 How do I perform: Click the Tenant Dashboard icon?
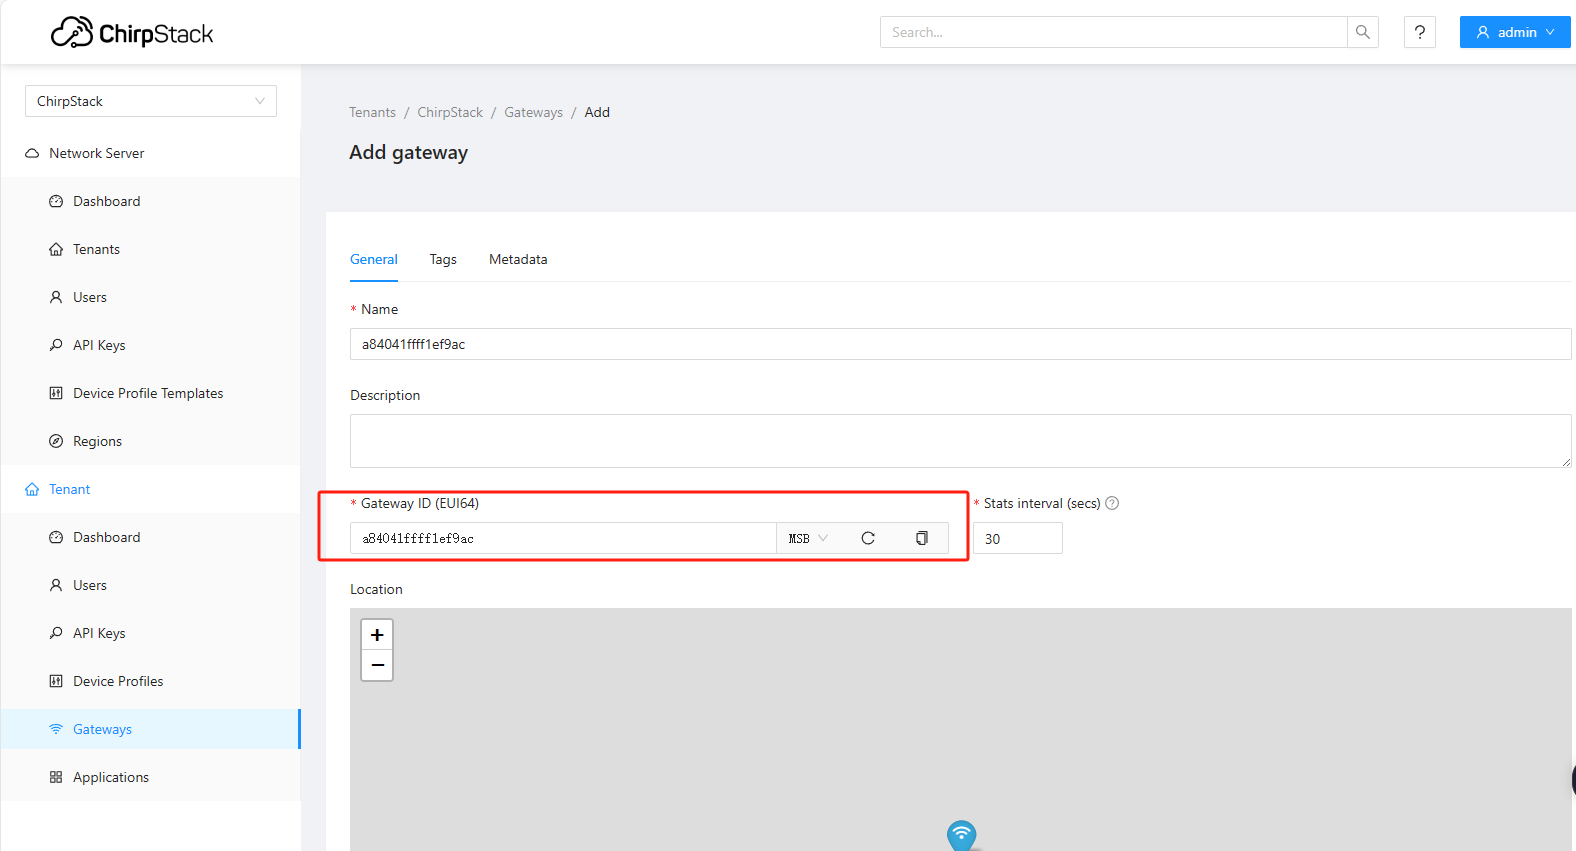point(56,537)
